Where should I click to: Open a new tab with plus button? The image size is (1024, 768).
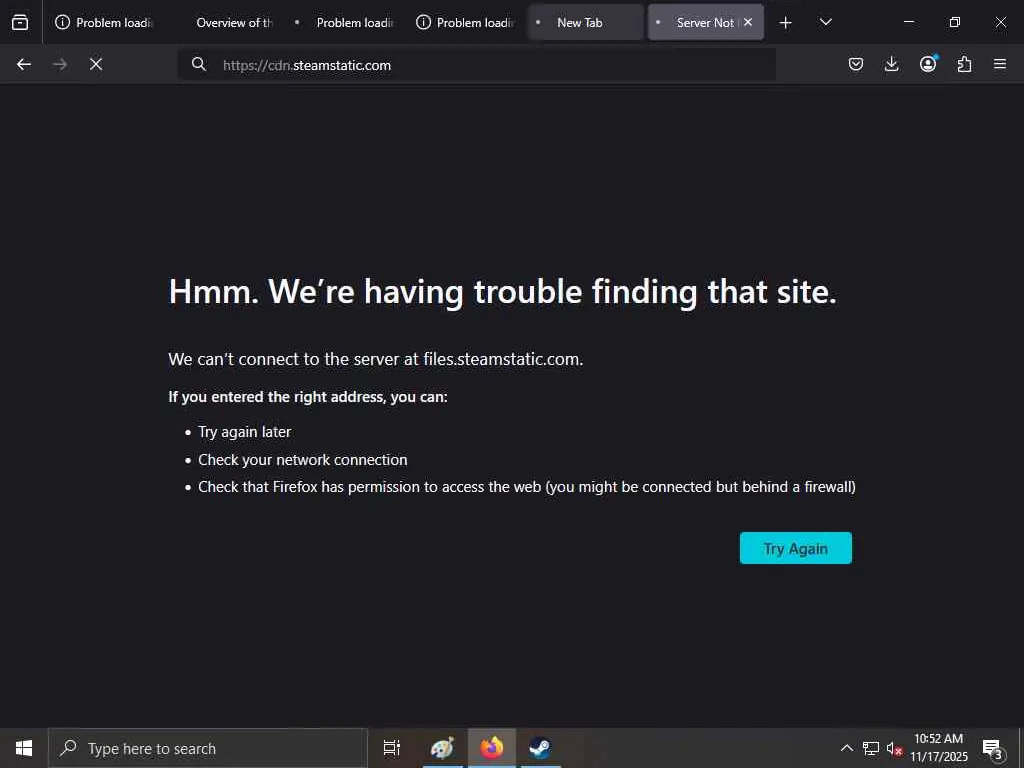[786, 23]
